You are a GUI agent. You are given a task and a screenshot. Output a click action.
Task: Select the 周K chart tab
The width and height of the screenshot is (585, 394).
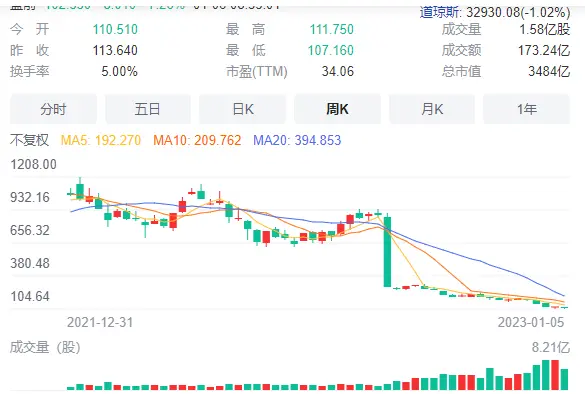(x=337, y=109)
